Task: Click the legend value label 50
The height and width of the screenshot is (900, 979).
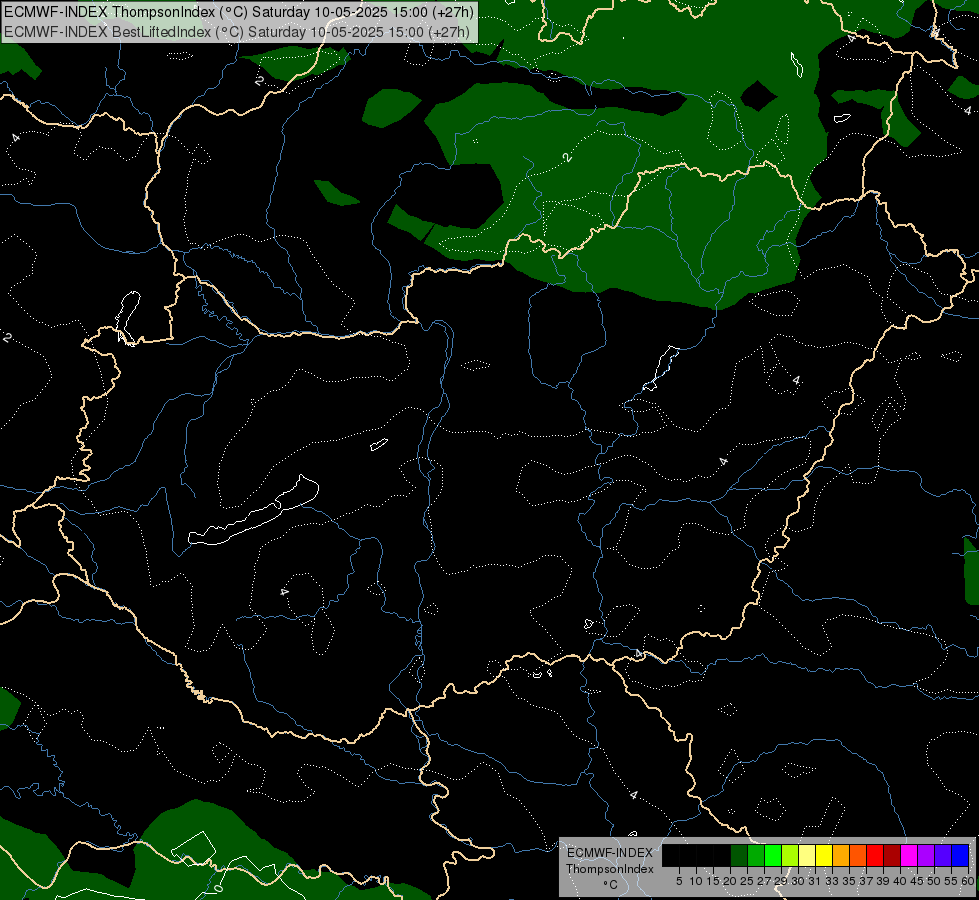Action: click(933, 881)
